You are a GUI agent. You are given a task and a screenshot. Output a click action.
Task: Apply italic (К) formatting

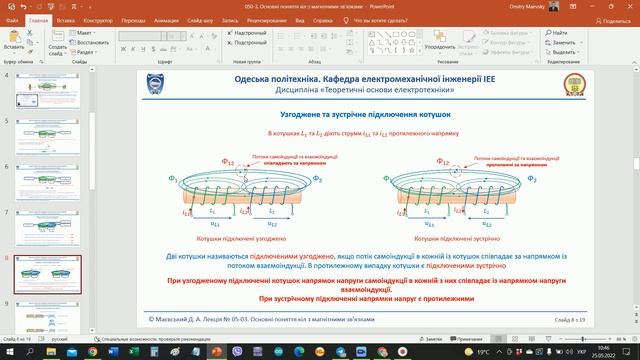coord(133,49)
